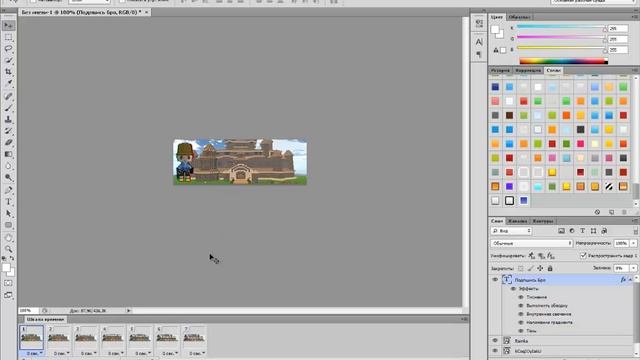
Task: Select the Hand tool
Action: (8, 238)
